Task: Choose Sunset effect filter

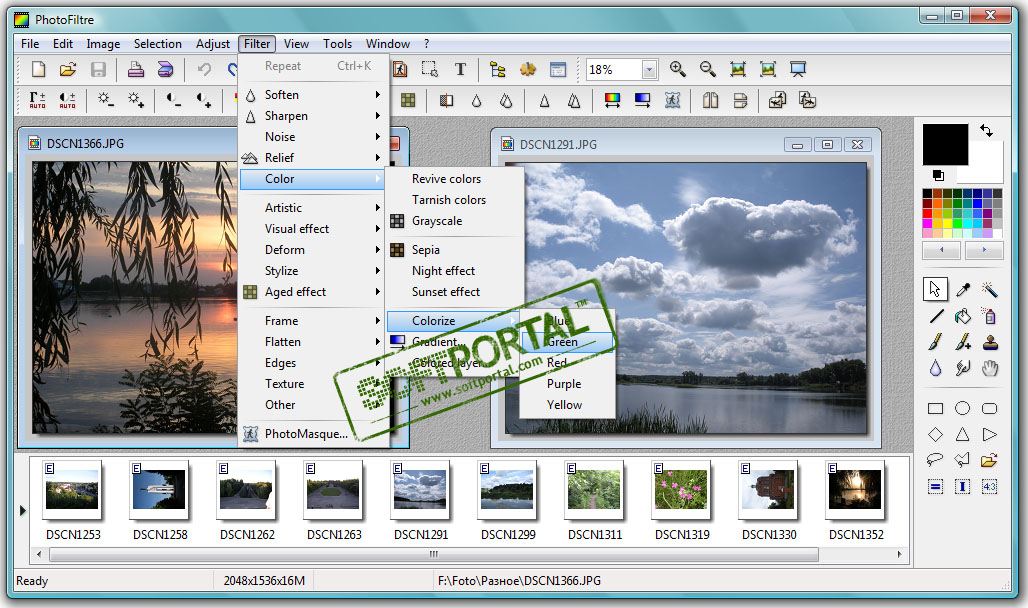Action: (x=455, y=292)
